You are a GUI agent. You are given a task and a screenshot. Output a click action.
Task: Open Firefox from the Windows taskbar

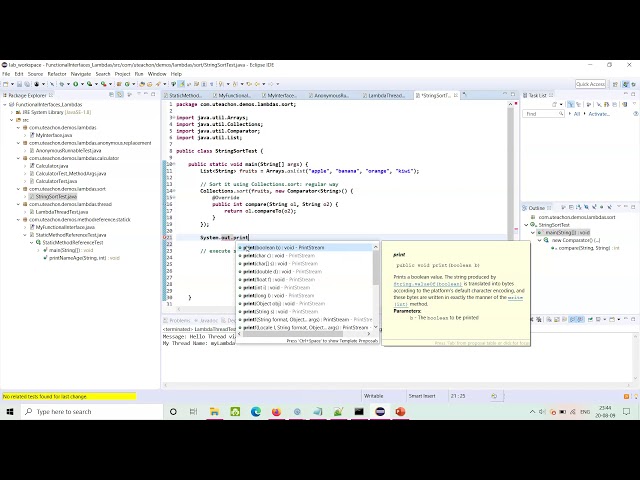[x=276, y=411]
